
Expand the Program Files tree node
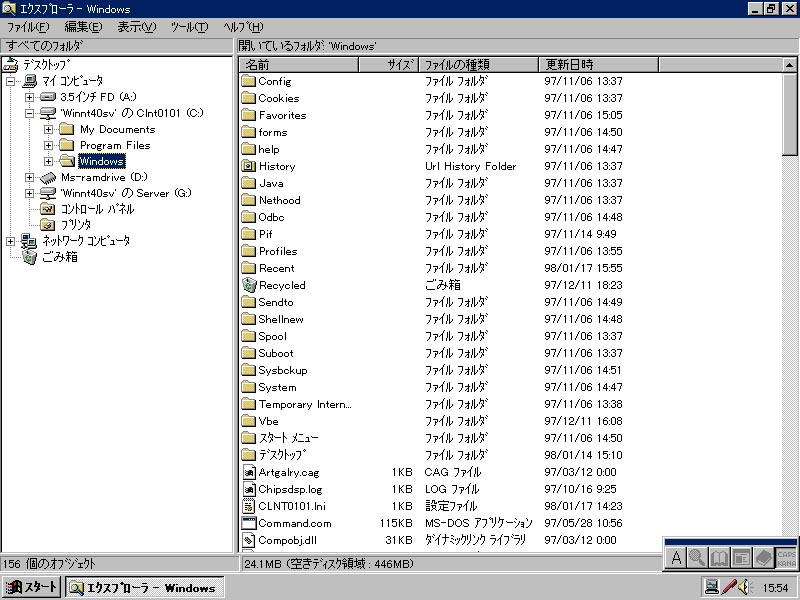click(x=48, y=146)
